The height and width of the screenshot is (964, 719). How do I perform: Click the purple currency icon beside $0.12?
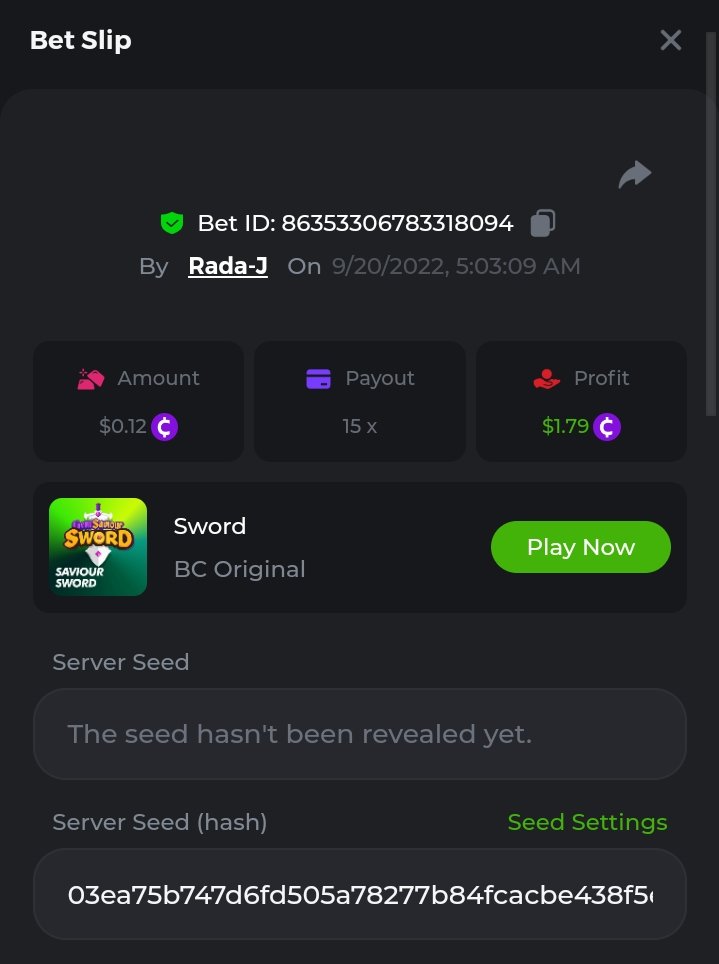(165, 427)
